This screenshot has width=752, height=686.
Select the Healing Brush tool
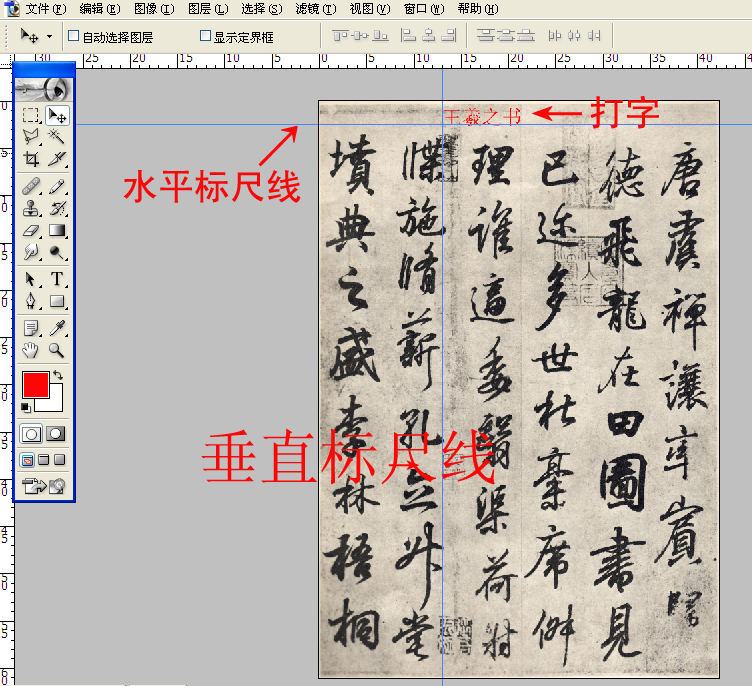(31, 186)
